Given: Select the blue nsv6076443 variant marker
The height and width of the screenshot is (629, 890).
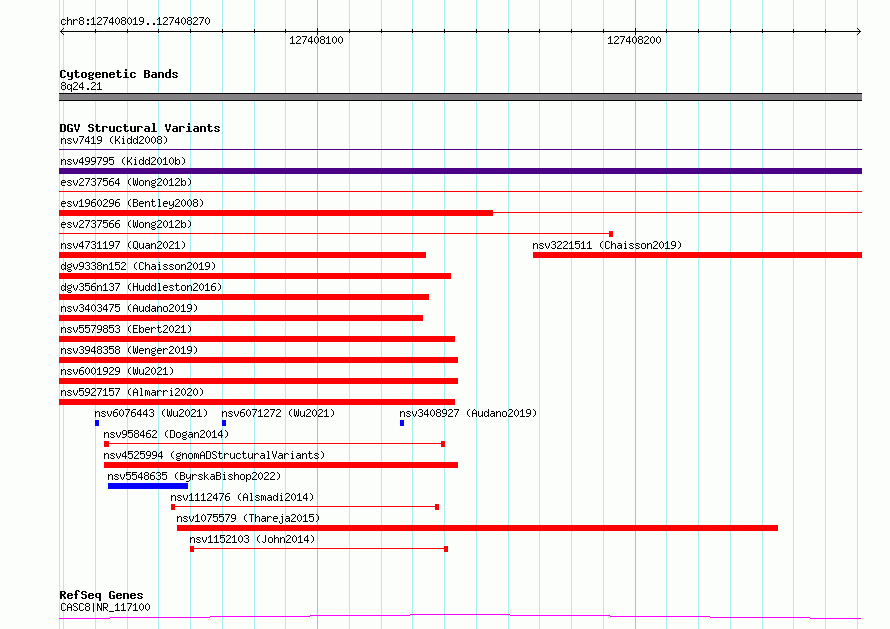Looking at the screenshot, I should pyautogui.click(x=97, y=423).
